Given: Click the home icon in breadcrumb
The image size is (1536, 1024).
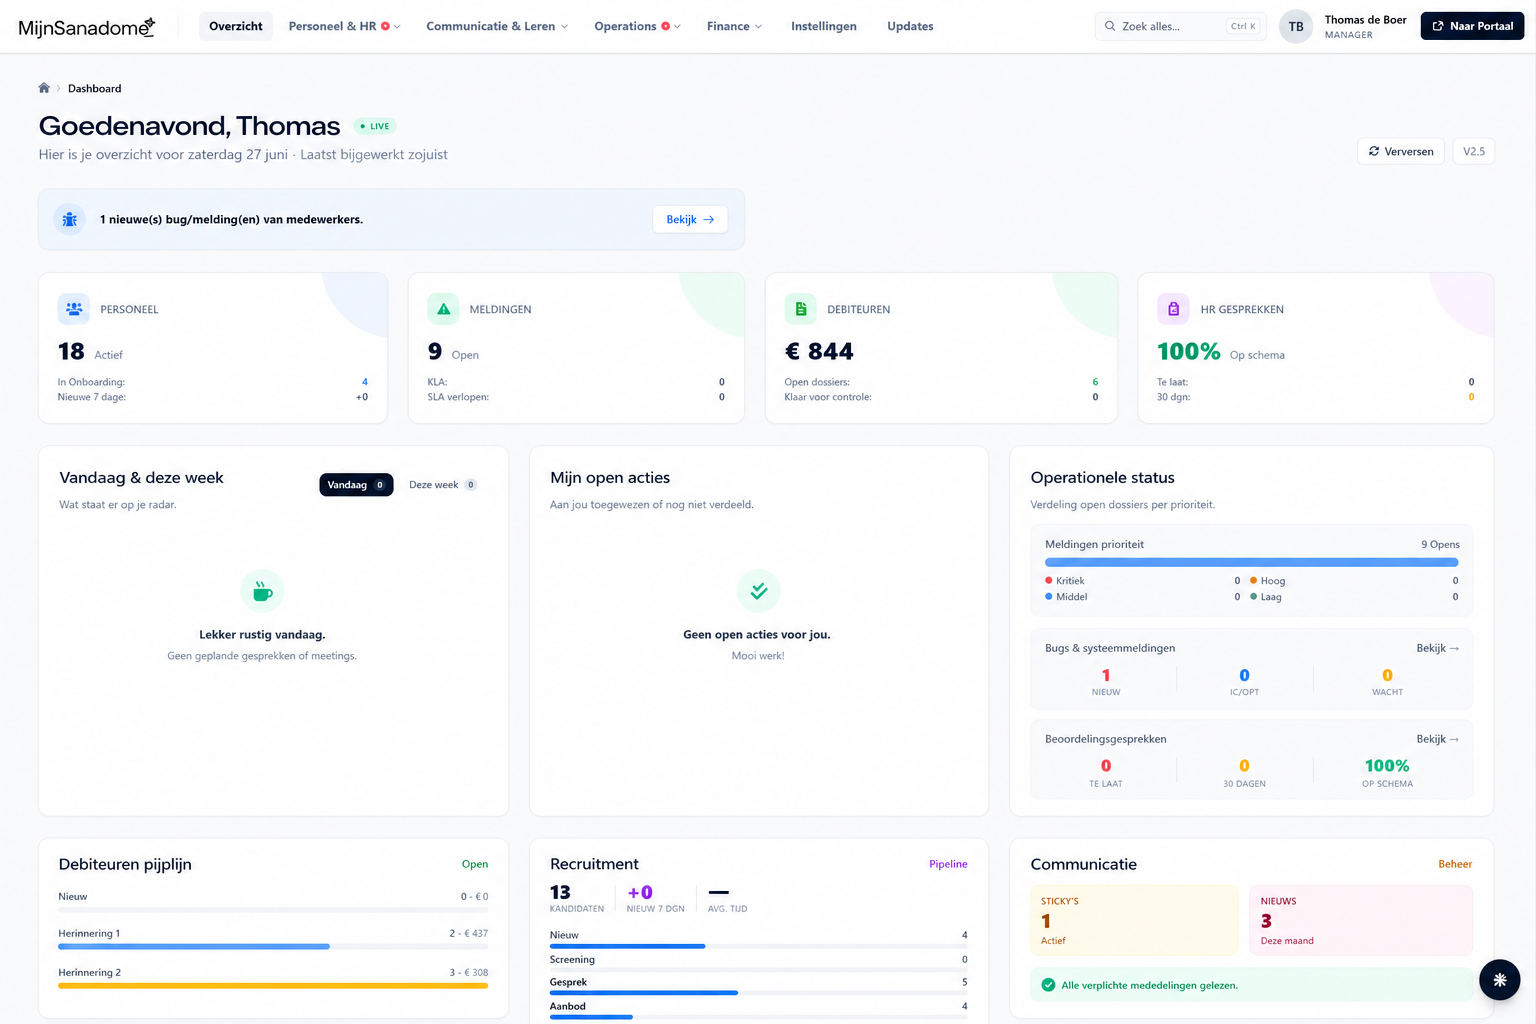Looking at the screenshot, I should point(44,88).
